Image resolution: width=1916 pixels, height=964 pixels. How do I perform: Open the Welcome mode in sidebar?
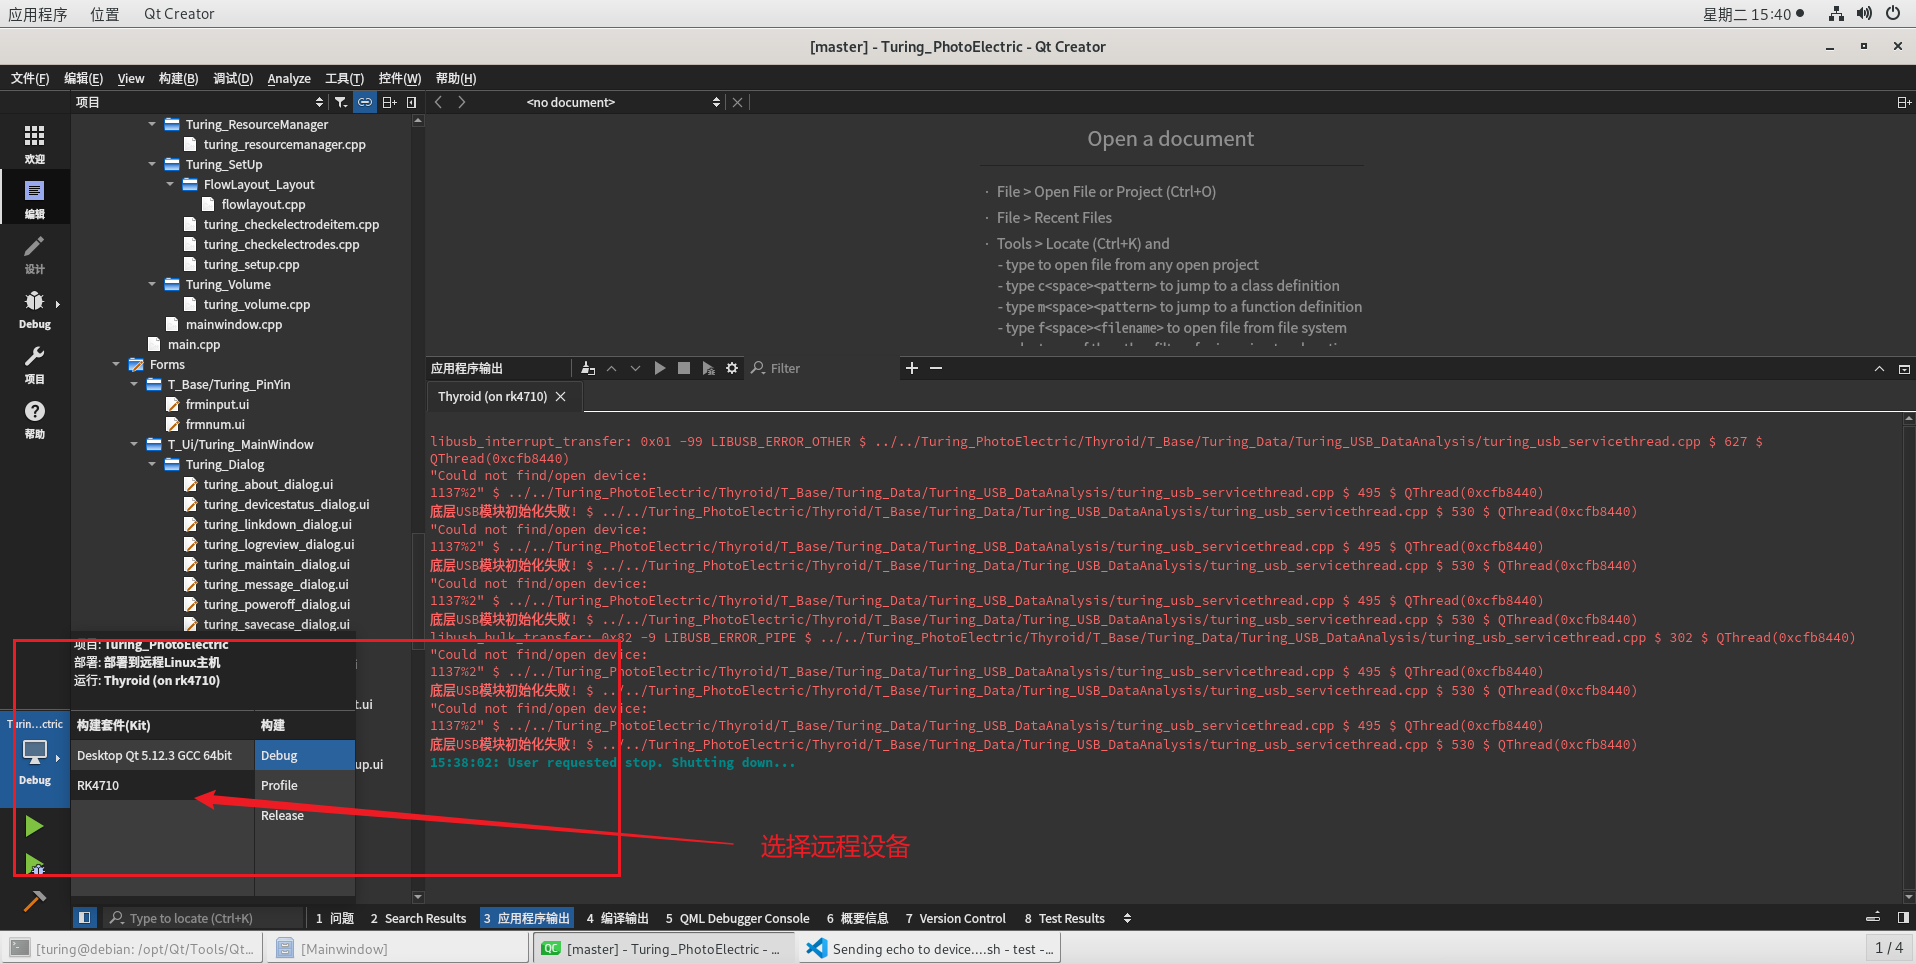click(34, 144)
